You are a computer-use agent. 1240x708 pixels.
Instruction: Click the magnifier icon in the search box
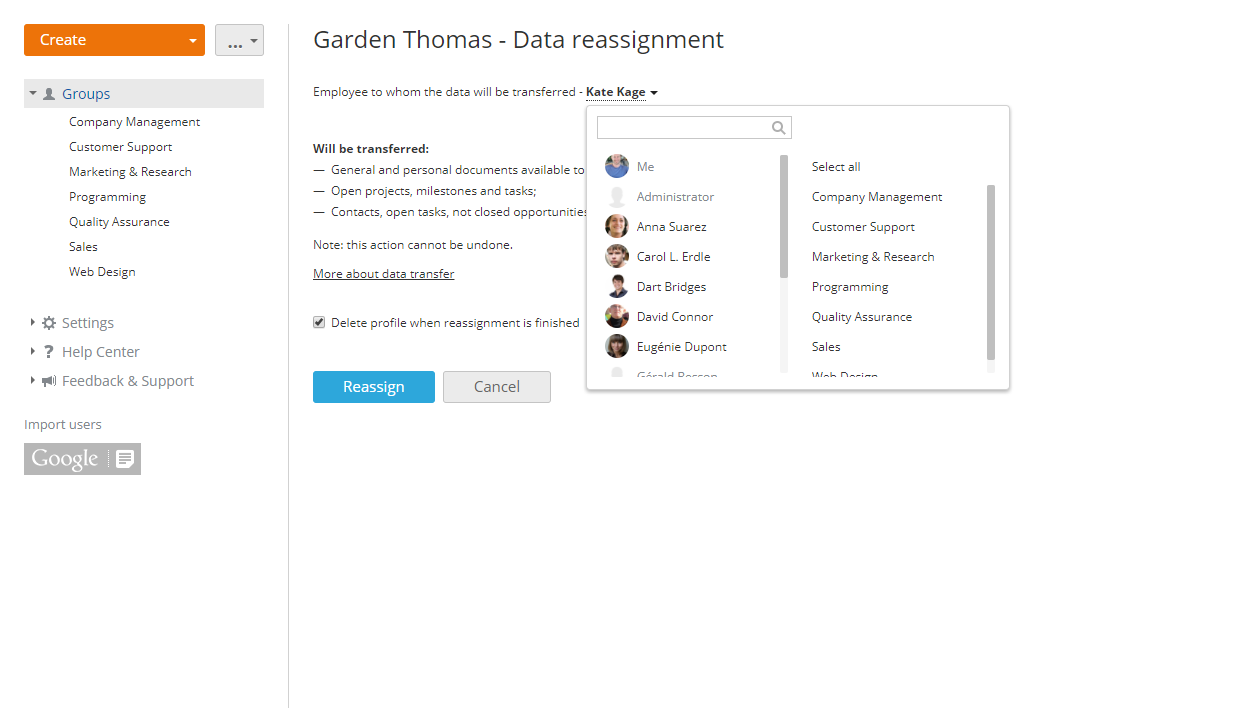click(x=778, y=127)
